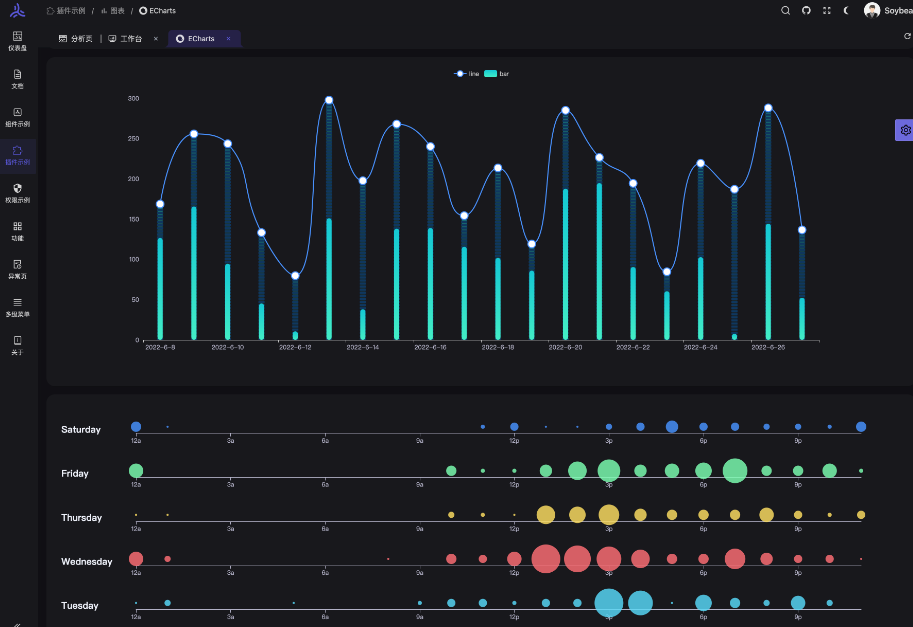Screen dimensions: 913x627
Task: Click the largest red Wednesday bubble
Action: (546, 559)
